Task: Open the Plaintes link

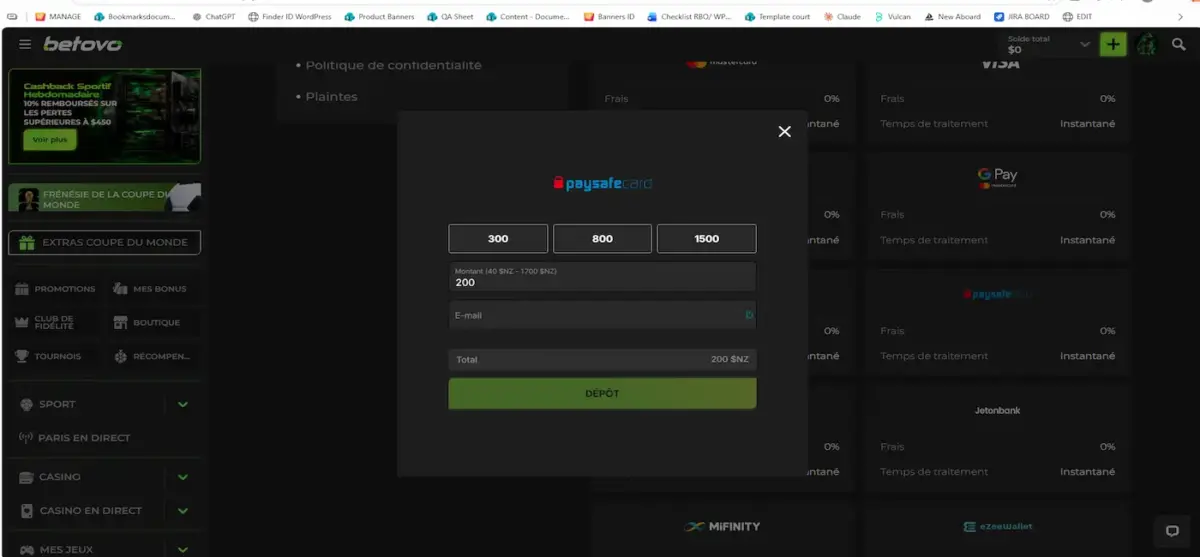Action: [331, 97]
